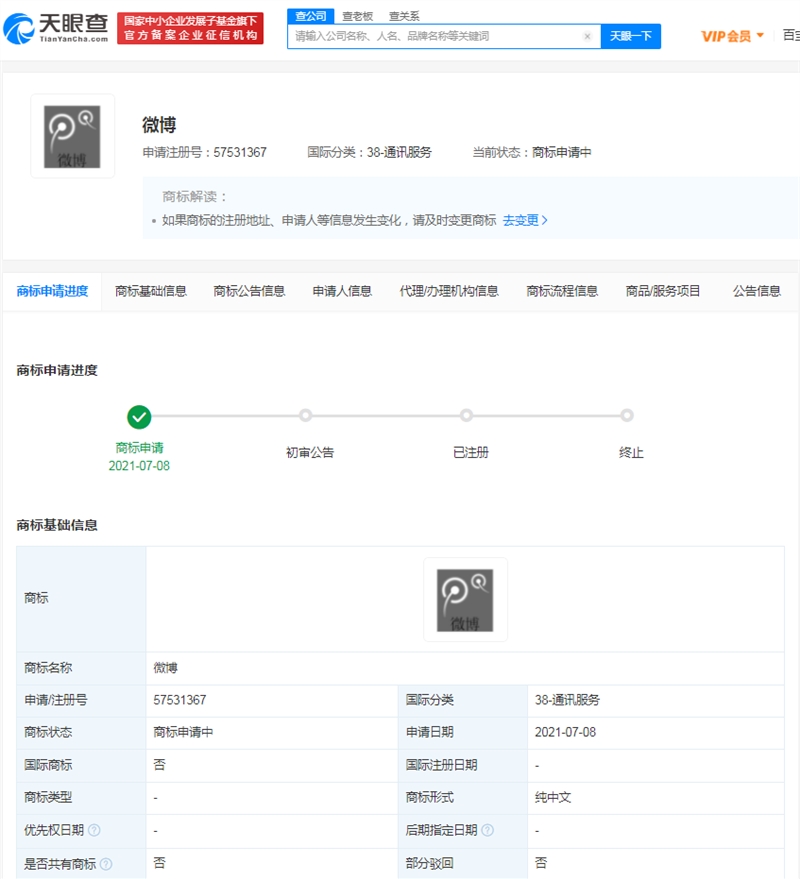The image size is (800, 879).
Task: Click the green checkmark 商标申请 step
Action: (x=139, y=417)
